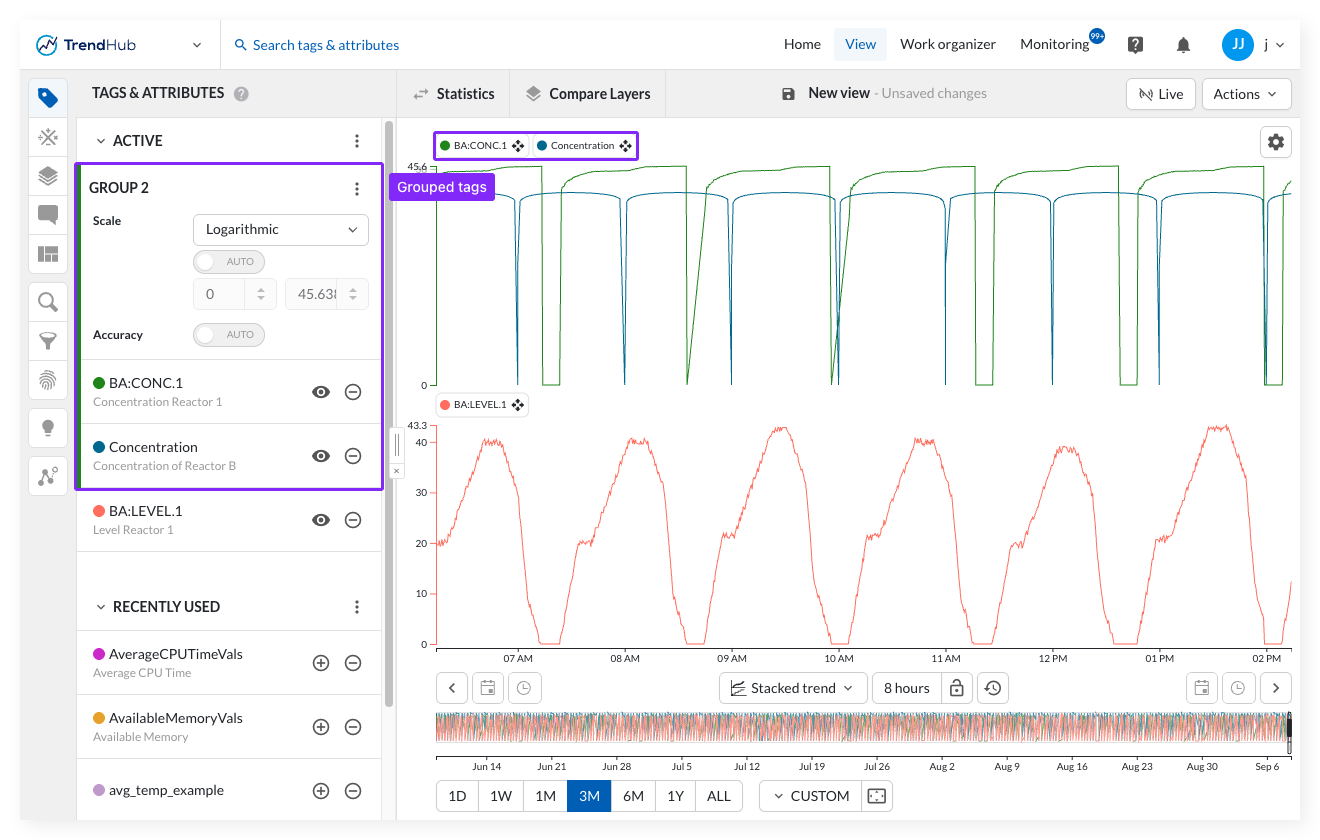Open the Actions dropdown

click(1246, 94)
